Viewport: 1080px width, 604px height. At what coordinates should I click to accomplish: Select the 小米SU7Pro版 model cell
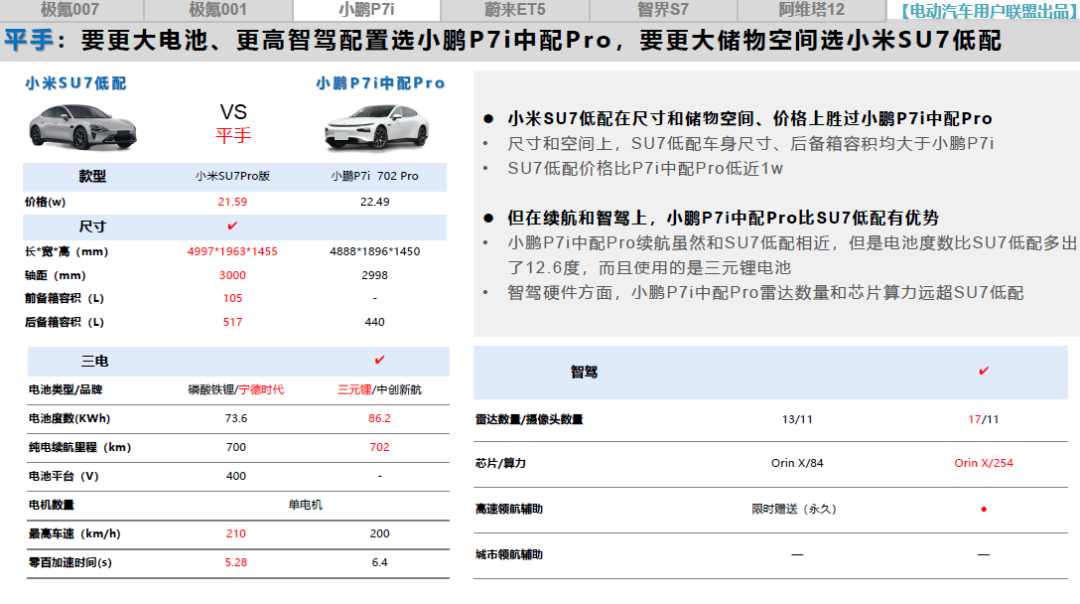pyautogui.click(x=233, y=176)
